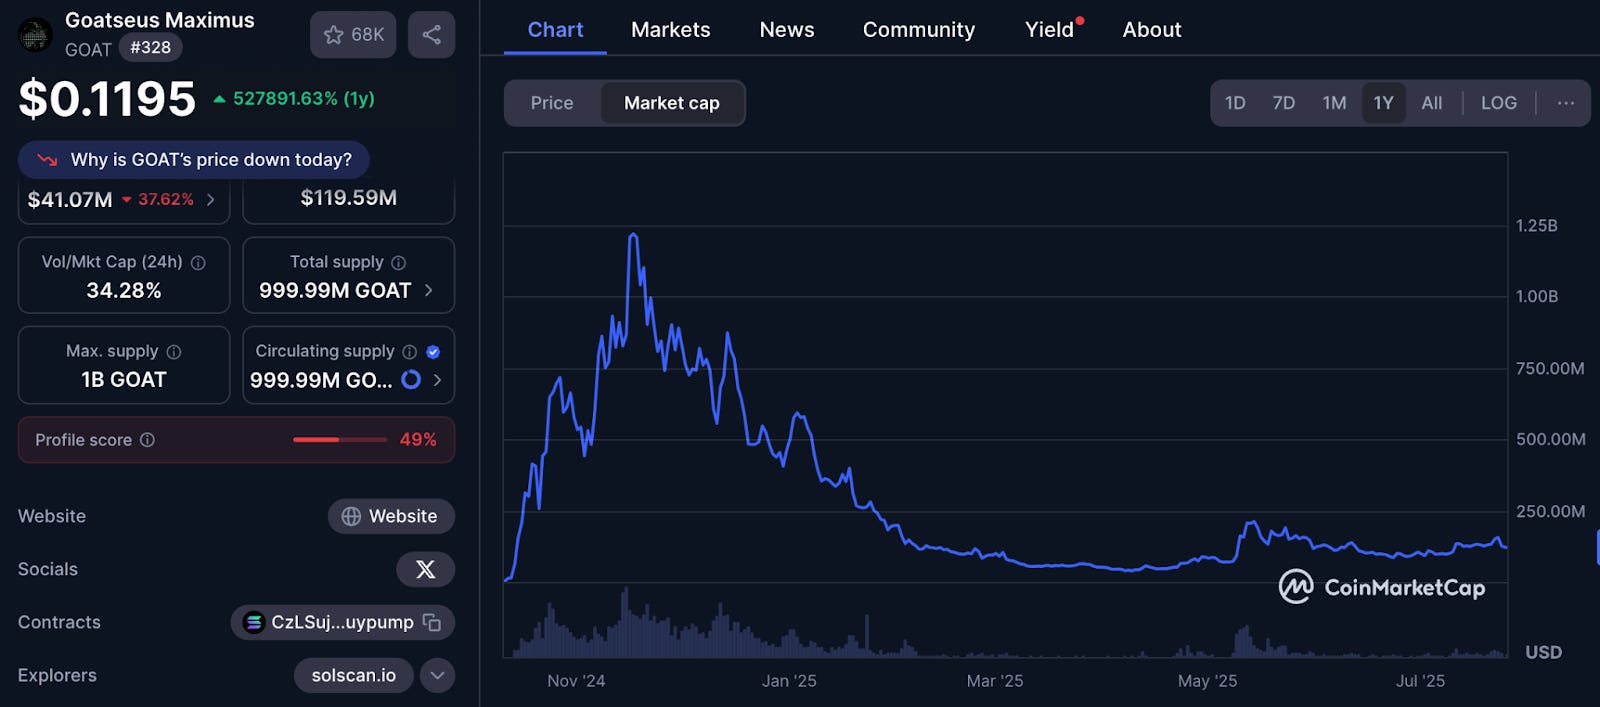Click info icon next to Max. supply
This screenshot has width=1600, height=707.
(174, 352)
